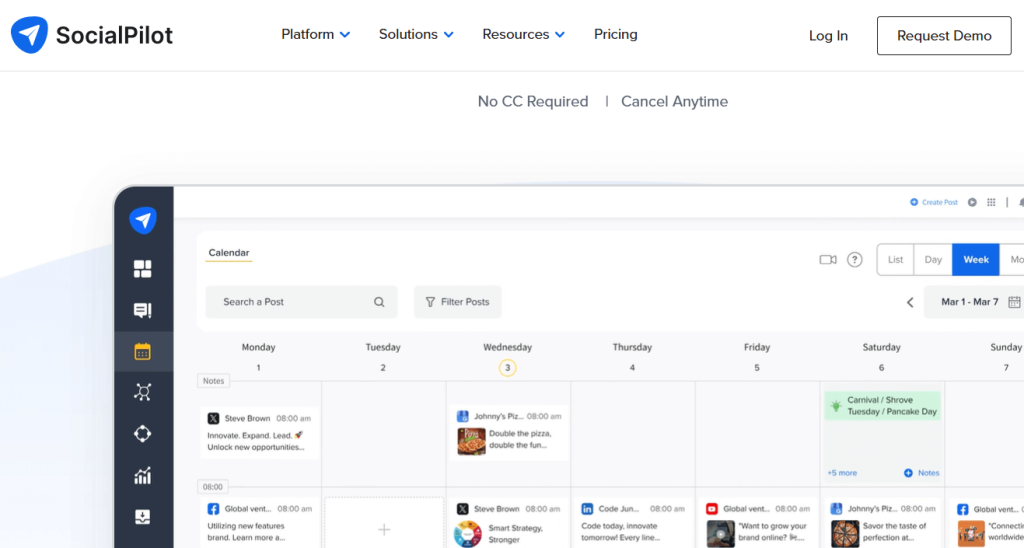Click 'Innovate. Expand. Lead.' post text
1024x548 pixels.
click(256, 441)
